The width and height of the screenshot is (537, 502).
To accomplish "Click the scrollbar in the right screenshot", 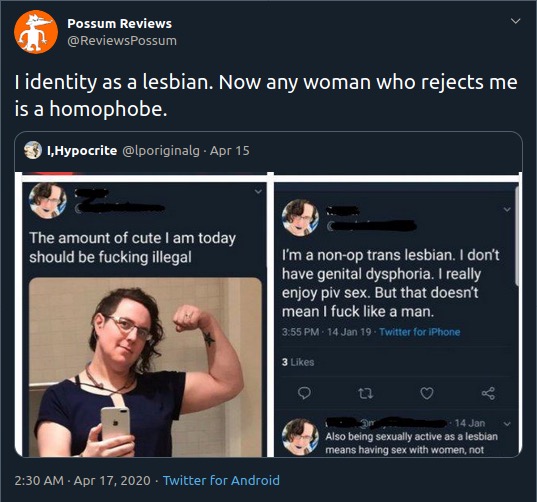I will [x=517, y=236].
